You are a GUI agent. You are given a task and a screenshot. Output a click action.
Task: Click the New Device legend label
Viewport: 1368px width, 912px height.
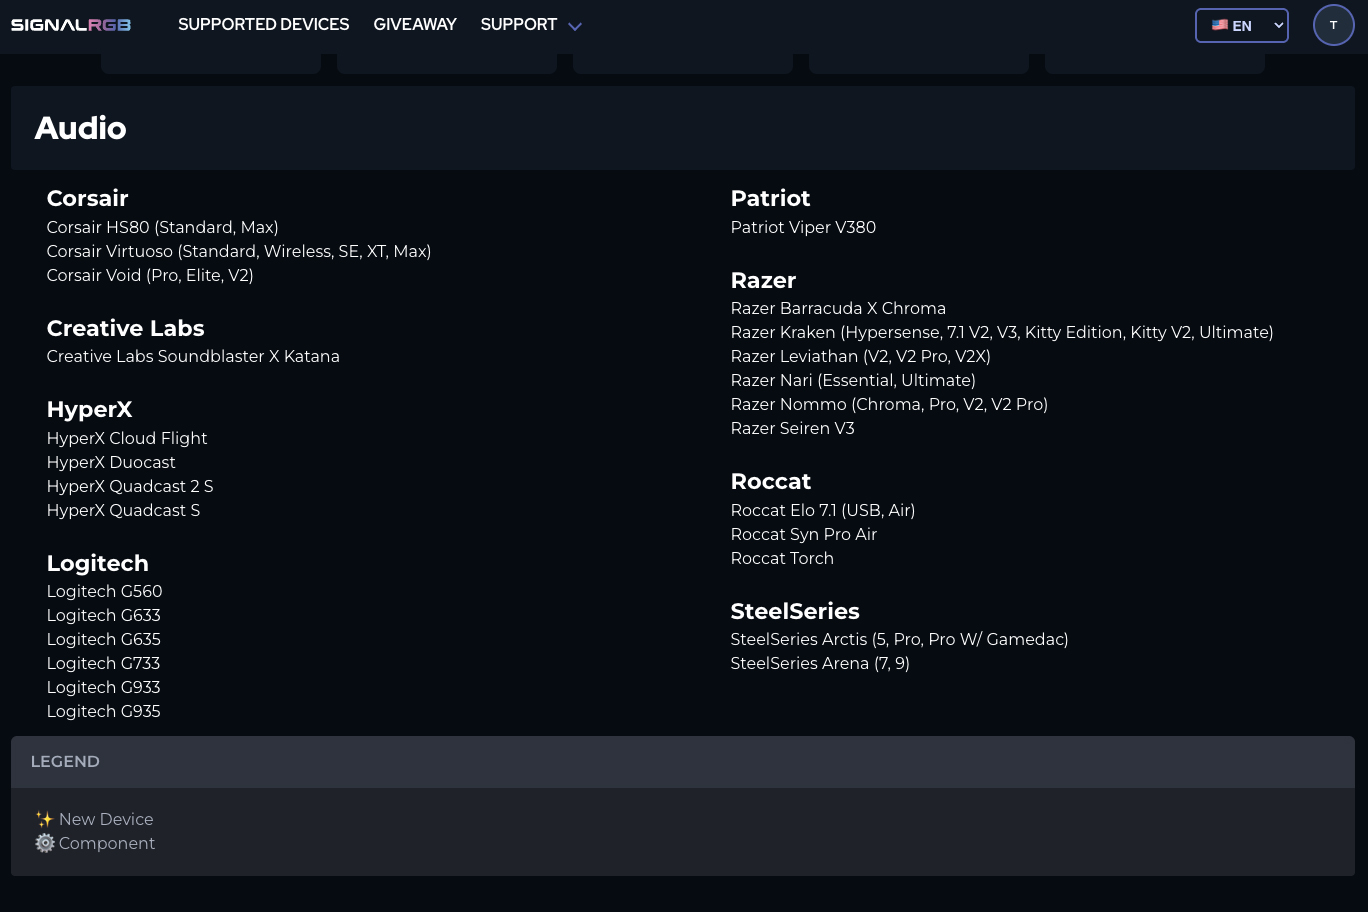tap(106, 819)
